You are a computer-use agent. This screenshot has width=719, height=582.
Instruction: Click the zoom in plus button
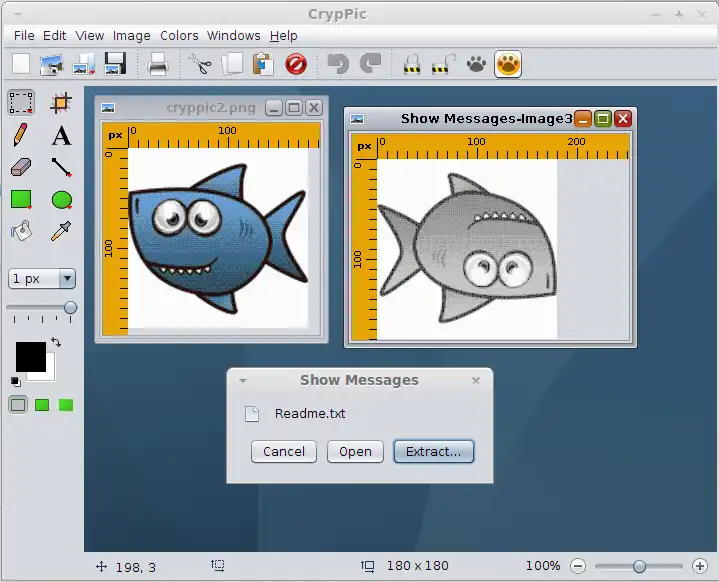[x=700, y=566]
